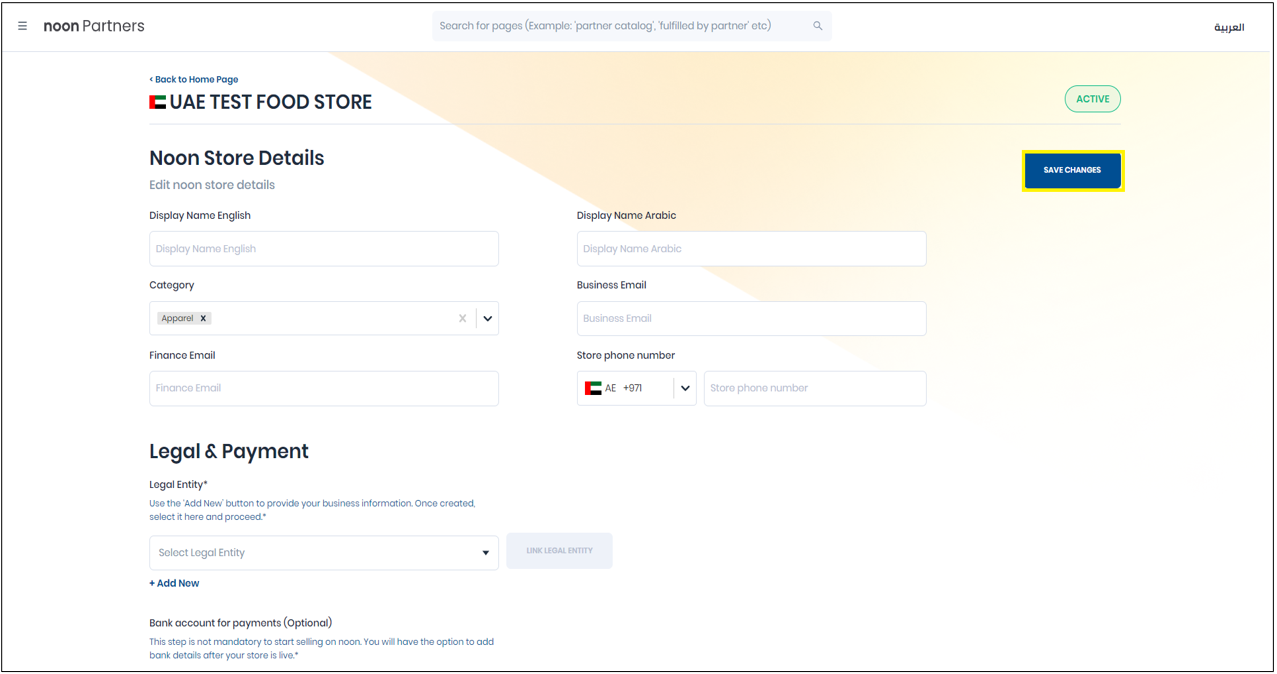This screenshot has width=1277, height=674.
Task: Click the noon Partners logo
Action: 94,26
